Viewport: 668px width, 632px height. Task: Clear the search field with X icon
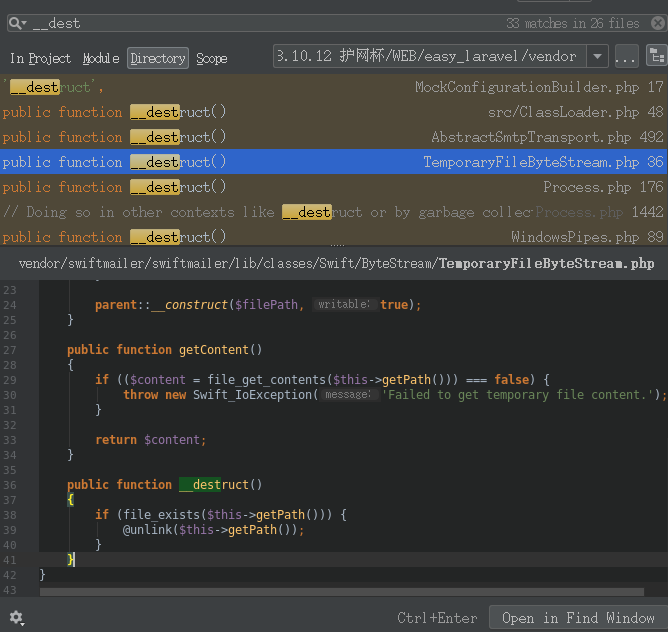[x=658, y=23]
